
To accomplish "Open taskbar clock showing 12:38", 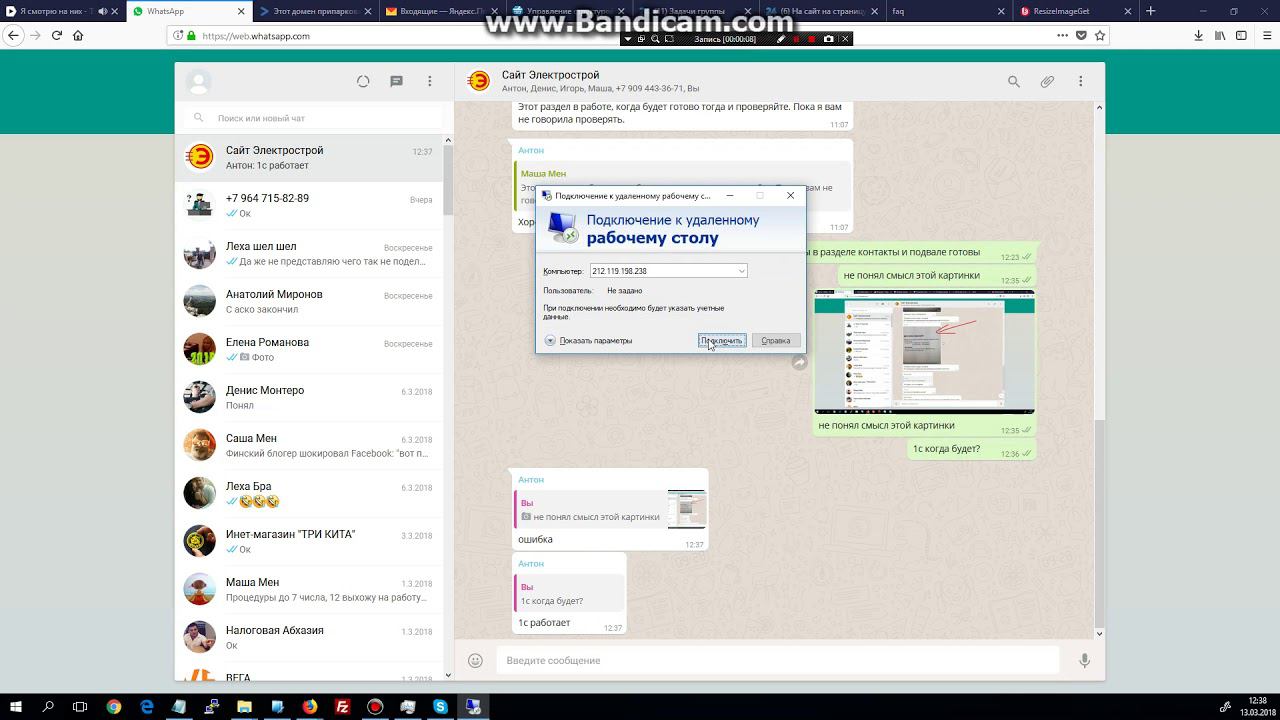I will tap(1257, 707).
